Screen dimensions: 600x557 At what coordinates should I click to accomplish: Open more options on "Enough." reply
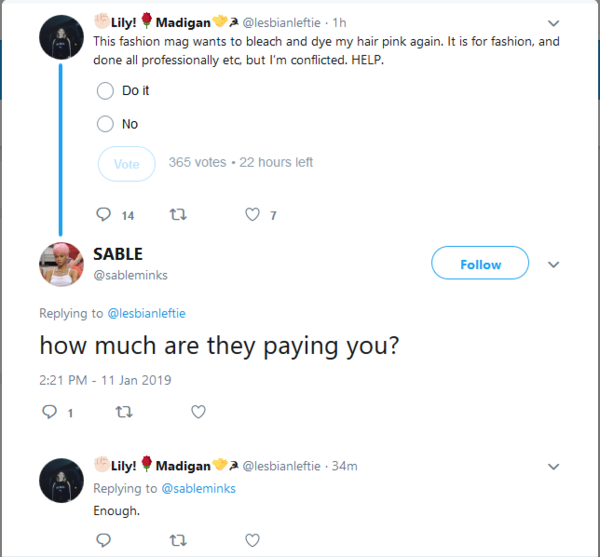pyautogui.click(x=554, y=466)
